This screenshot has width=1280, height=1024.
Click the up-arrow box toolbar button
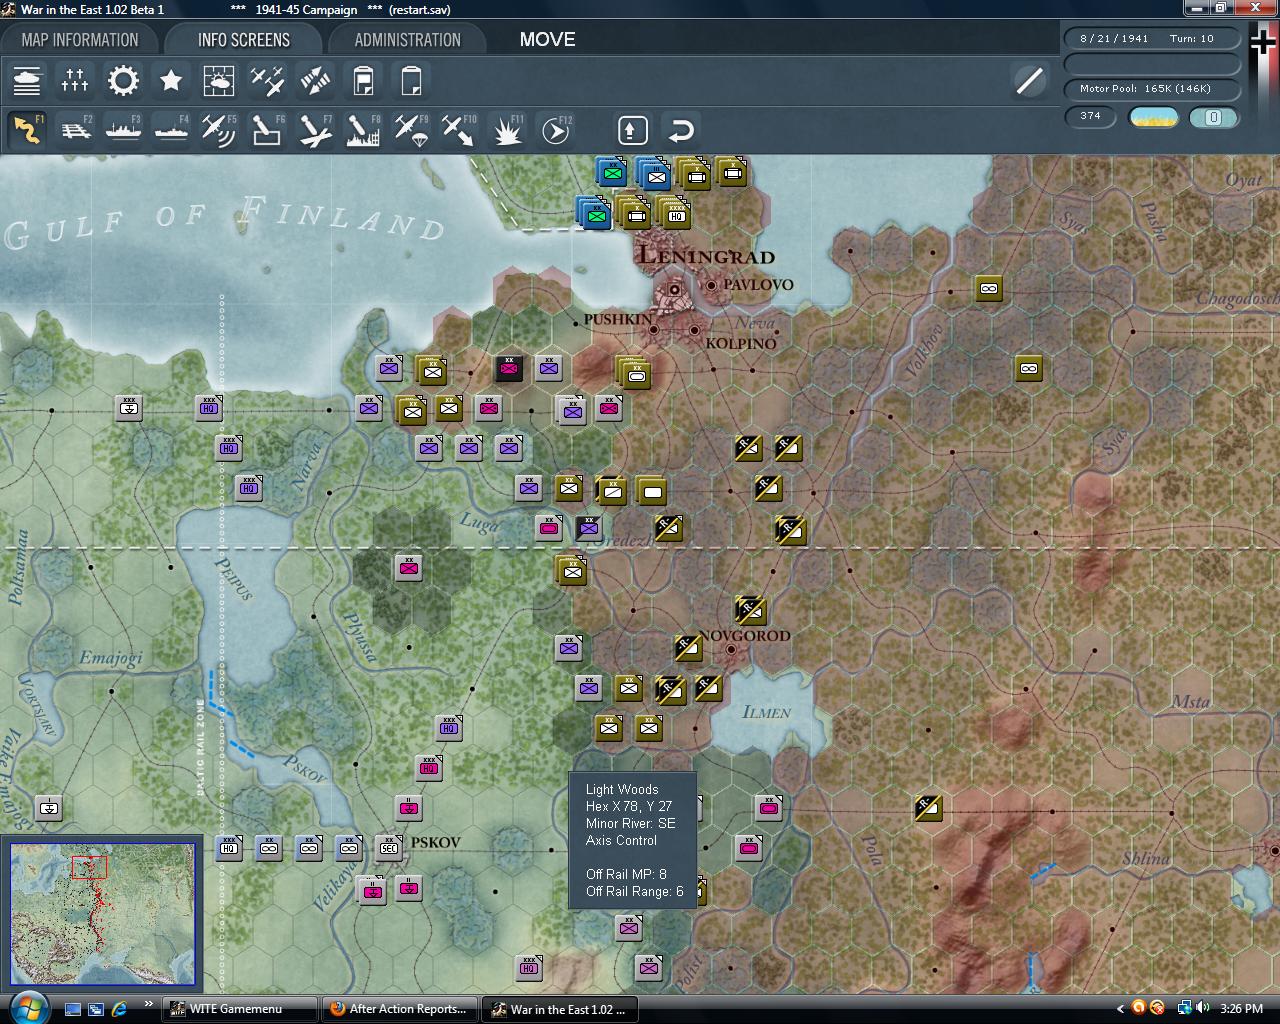pos(632,130)
